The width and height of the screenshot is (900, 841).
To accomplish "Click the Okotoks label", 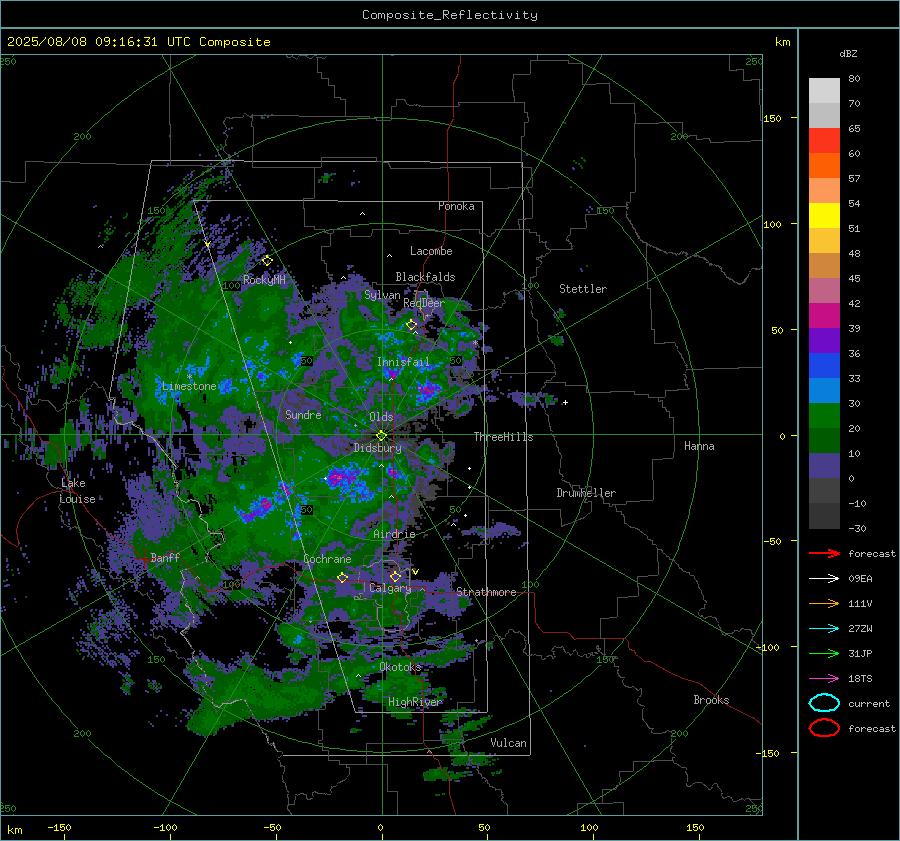I will 401,667.
